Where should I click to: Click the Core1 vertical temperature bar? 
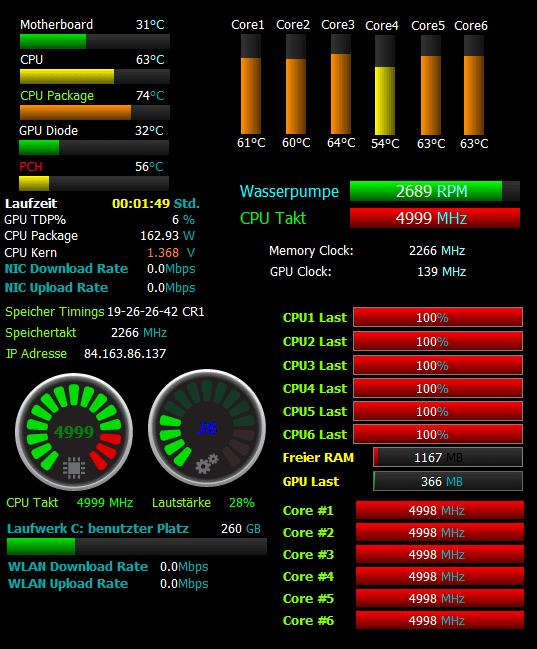pyautogui.click(x=251, y=84)
